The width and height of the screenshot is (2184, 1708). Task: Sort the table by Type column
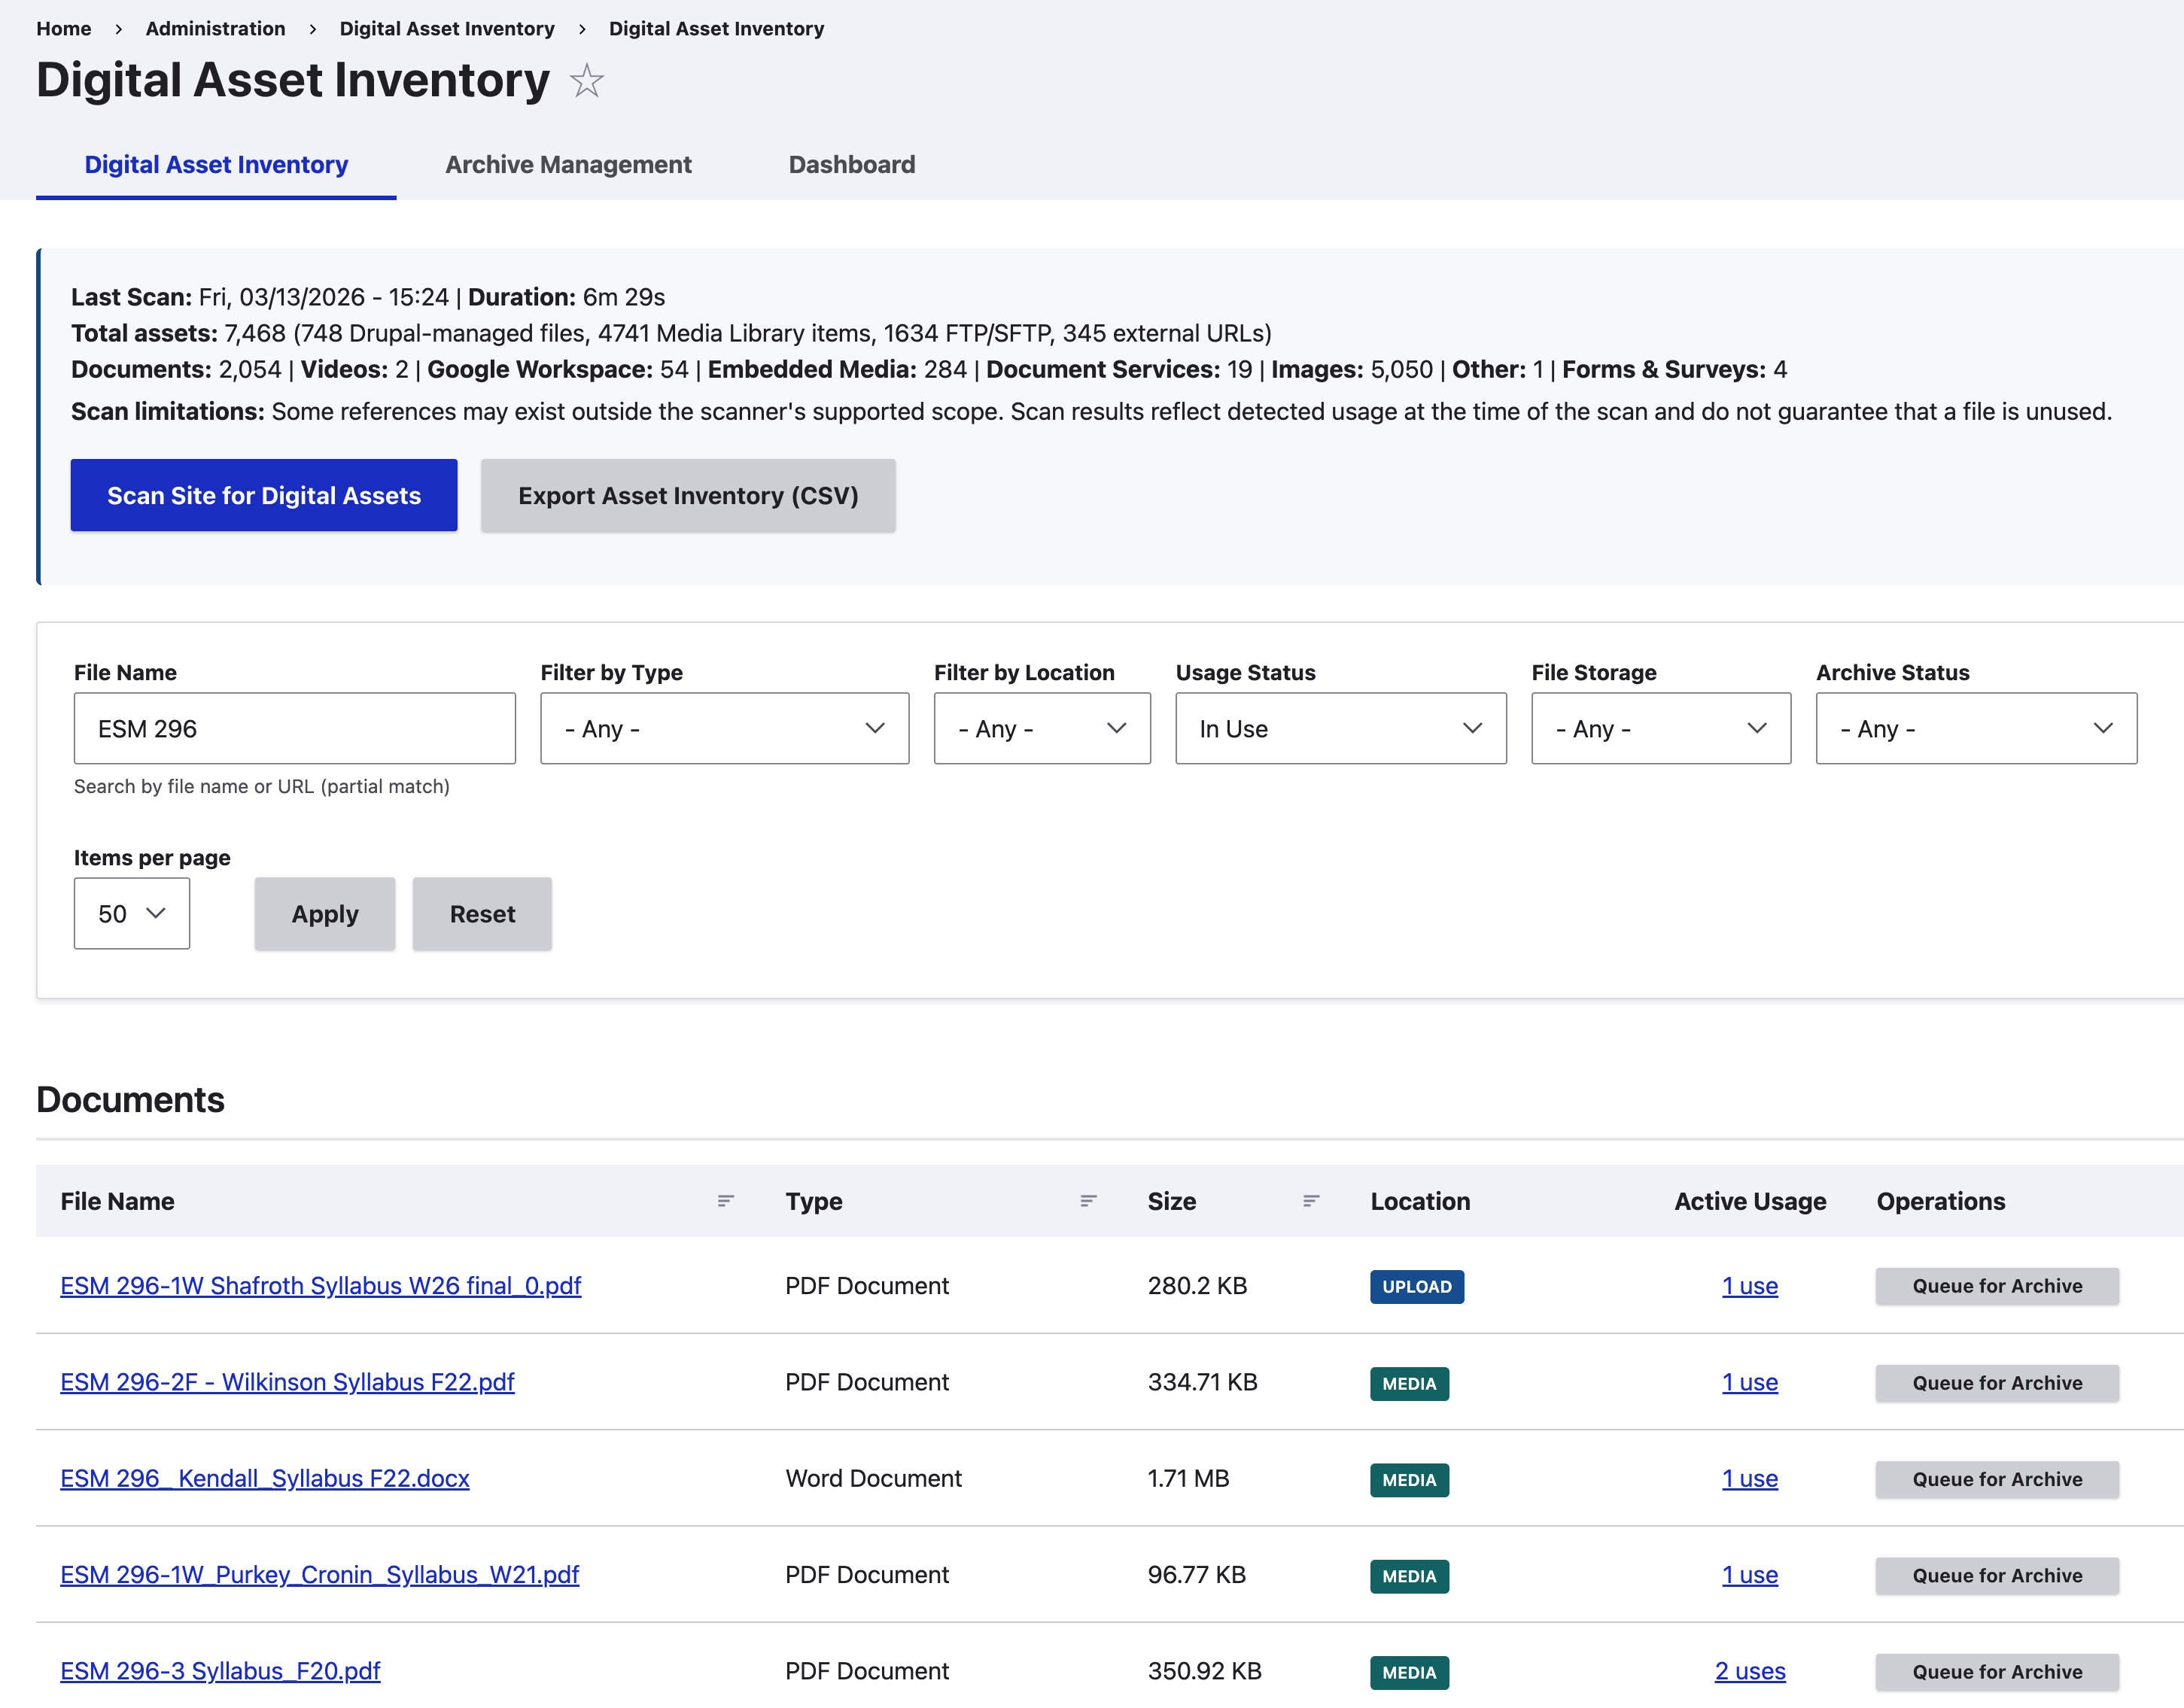[x=1088, y=1201]
